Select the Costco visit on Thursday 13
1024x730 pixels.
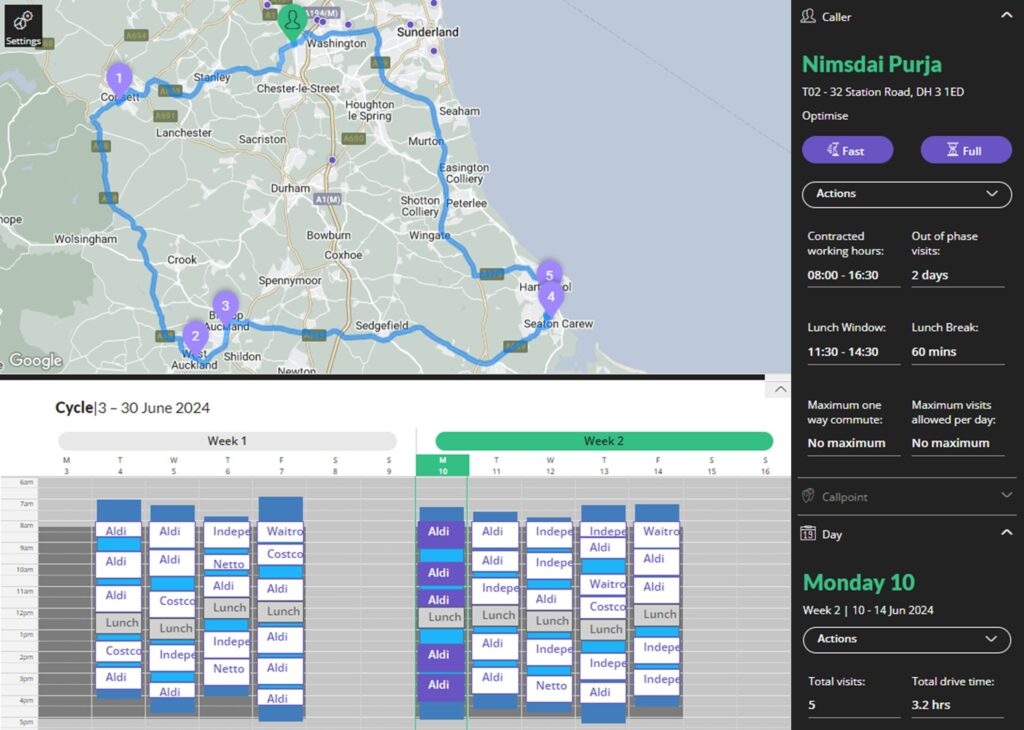coord(603,607)
